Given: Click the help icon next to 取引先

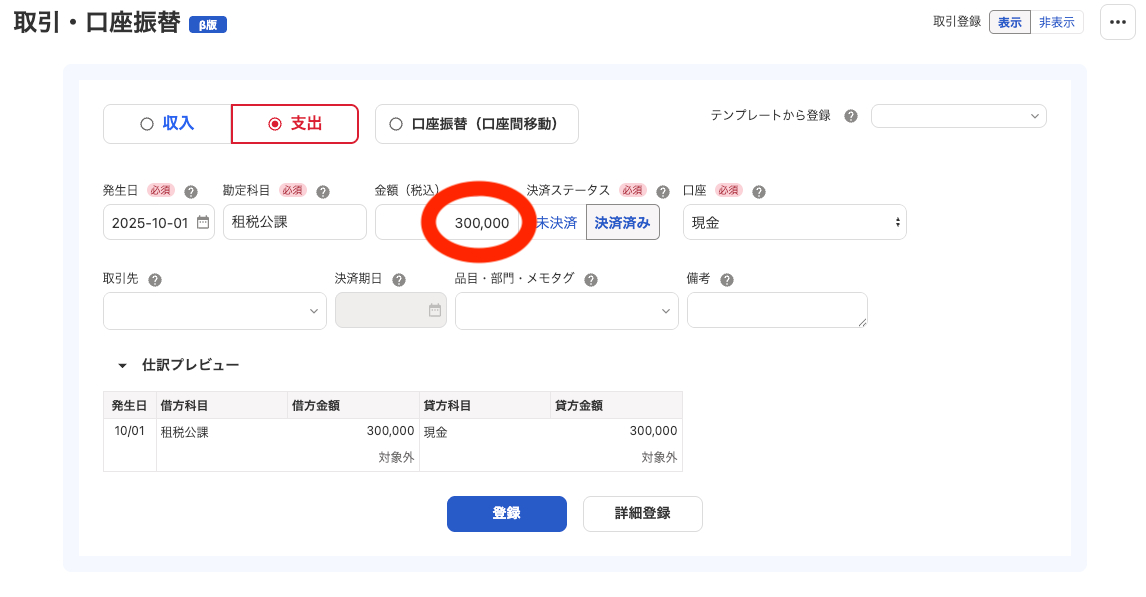Looking at the screenshot, I should (152, 278).
